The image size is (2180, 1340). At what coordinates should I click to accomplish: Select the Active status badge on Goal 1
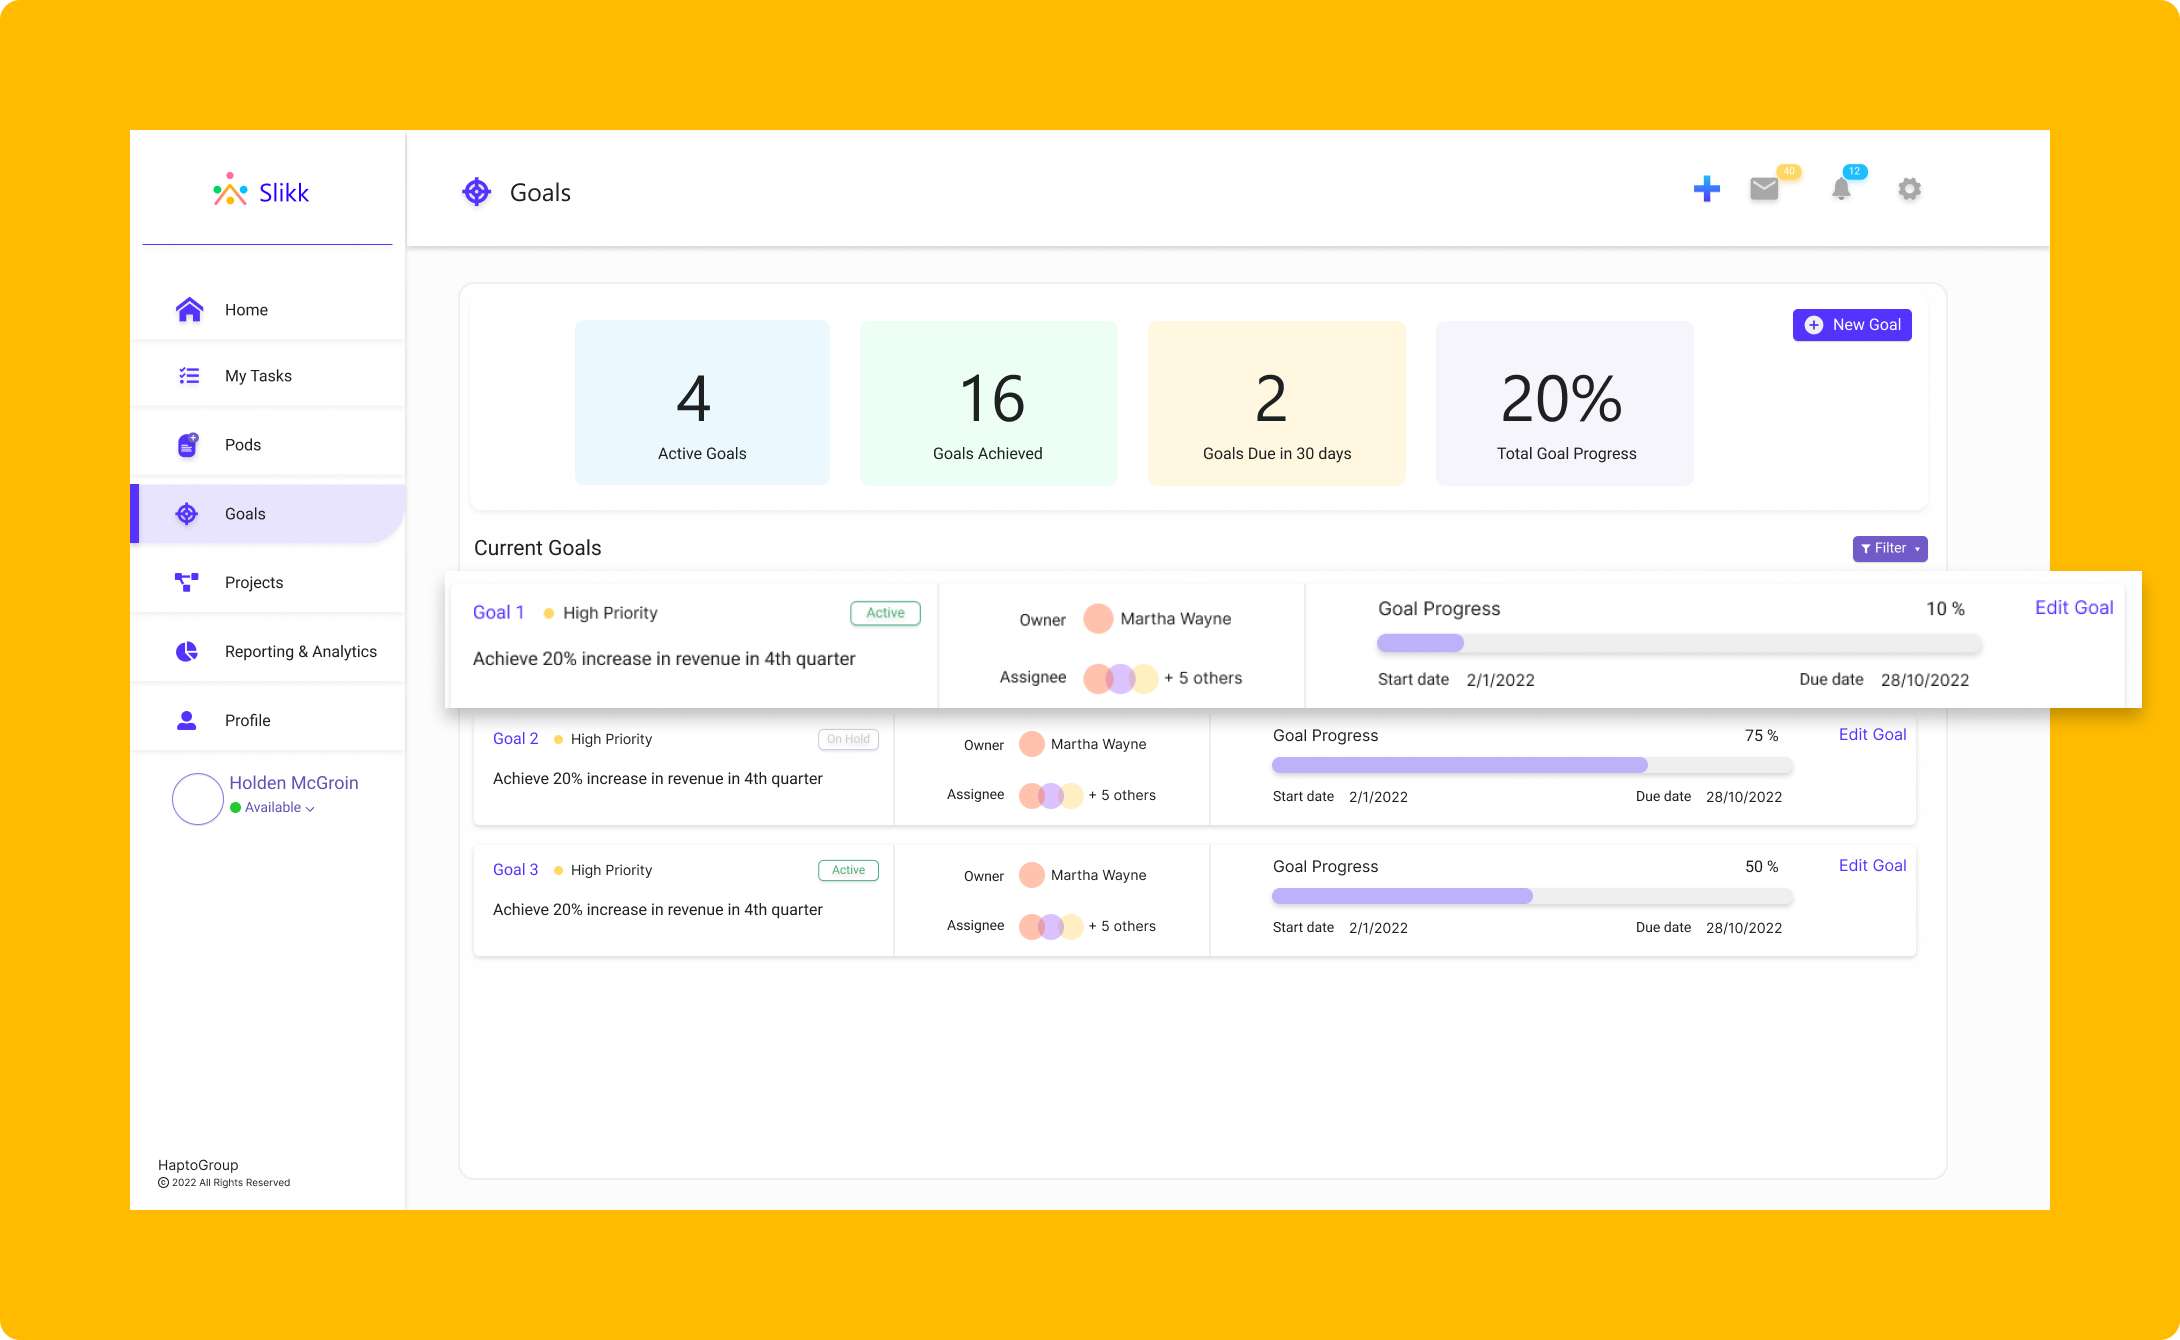884,612
